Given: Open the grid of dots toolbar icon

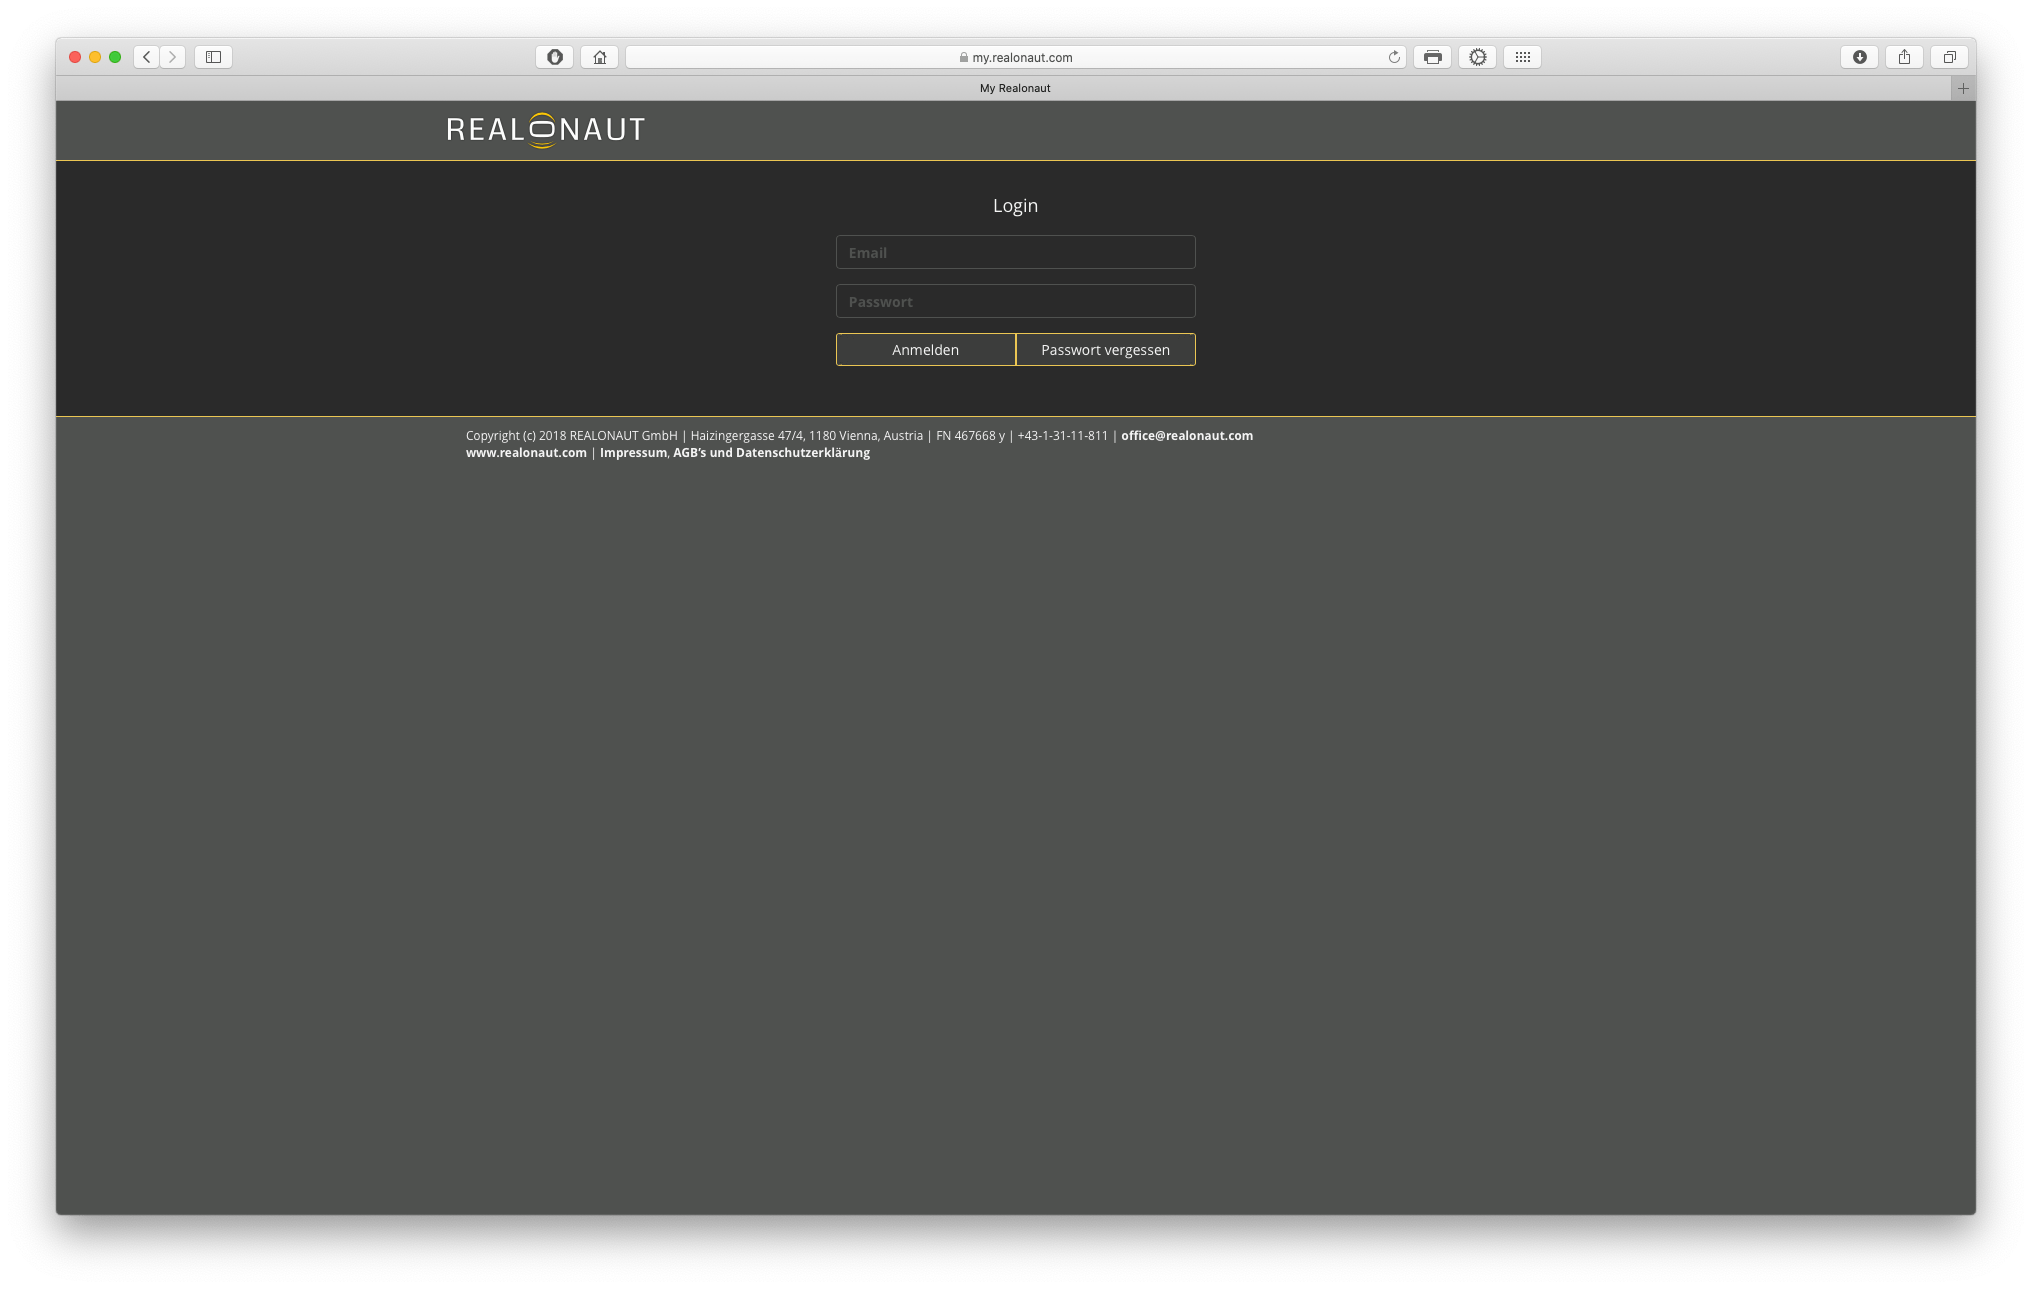Looking at the screenshot, I should pyautogui.click(x=1522, y=57).
